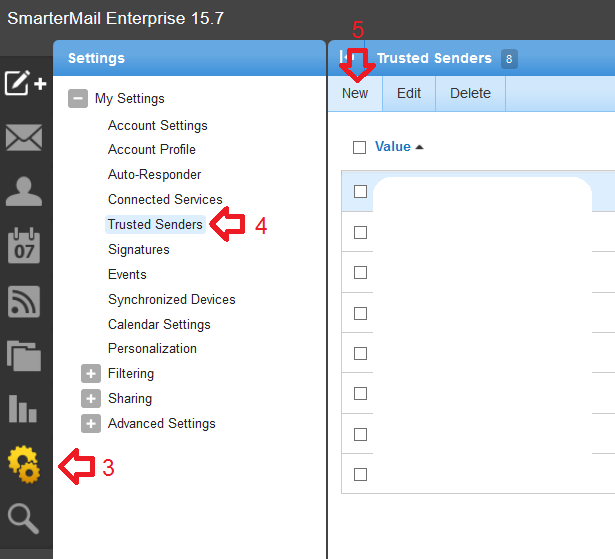Click the Trusted Senders count badge 8

click(509, 59)
